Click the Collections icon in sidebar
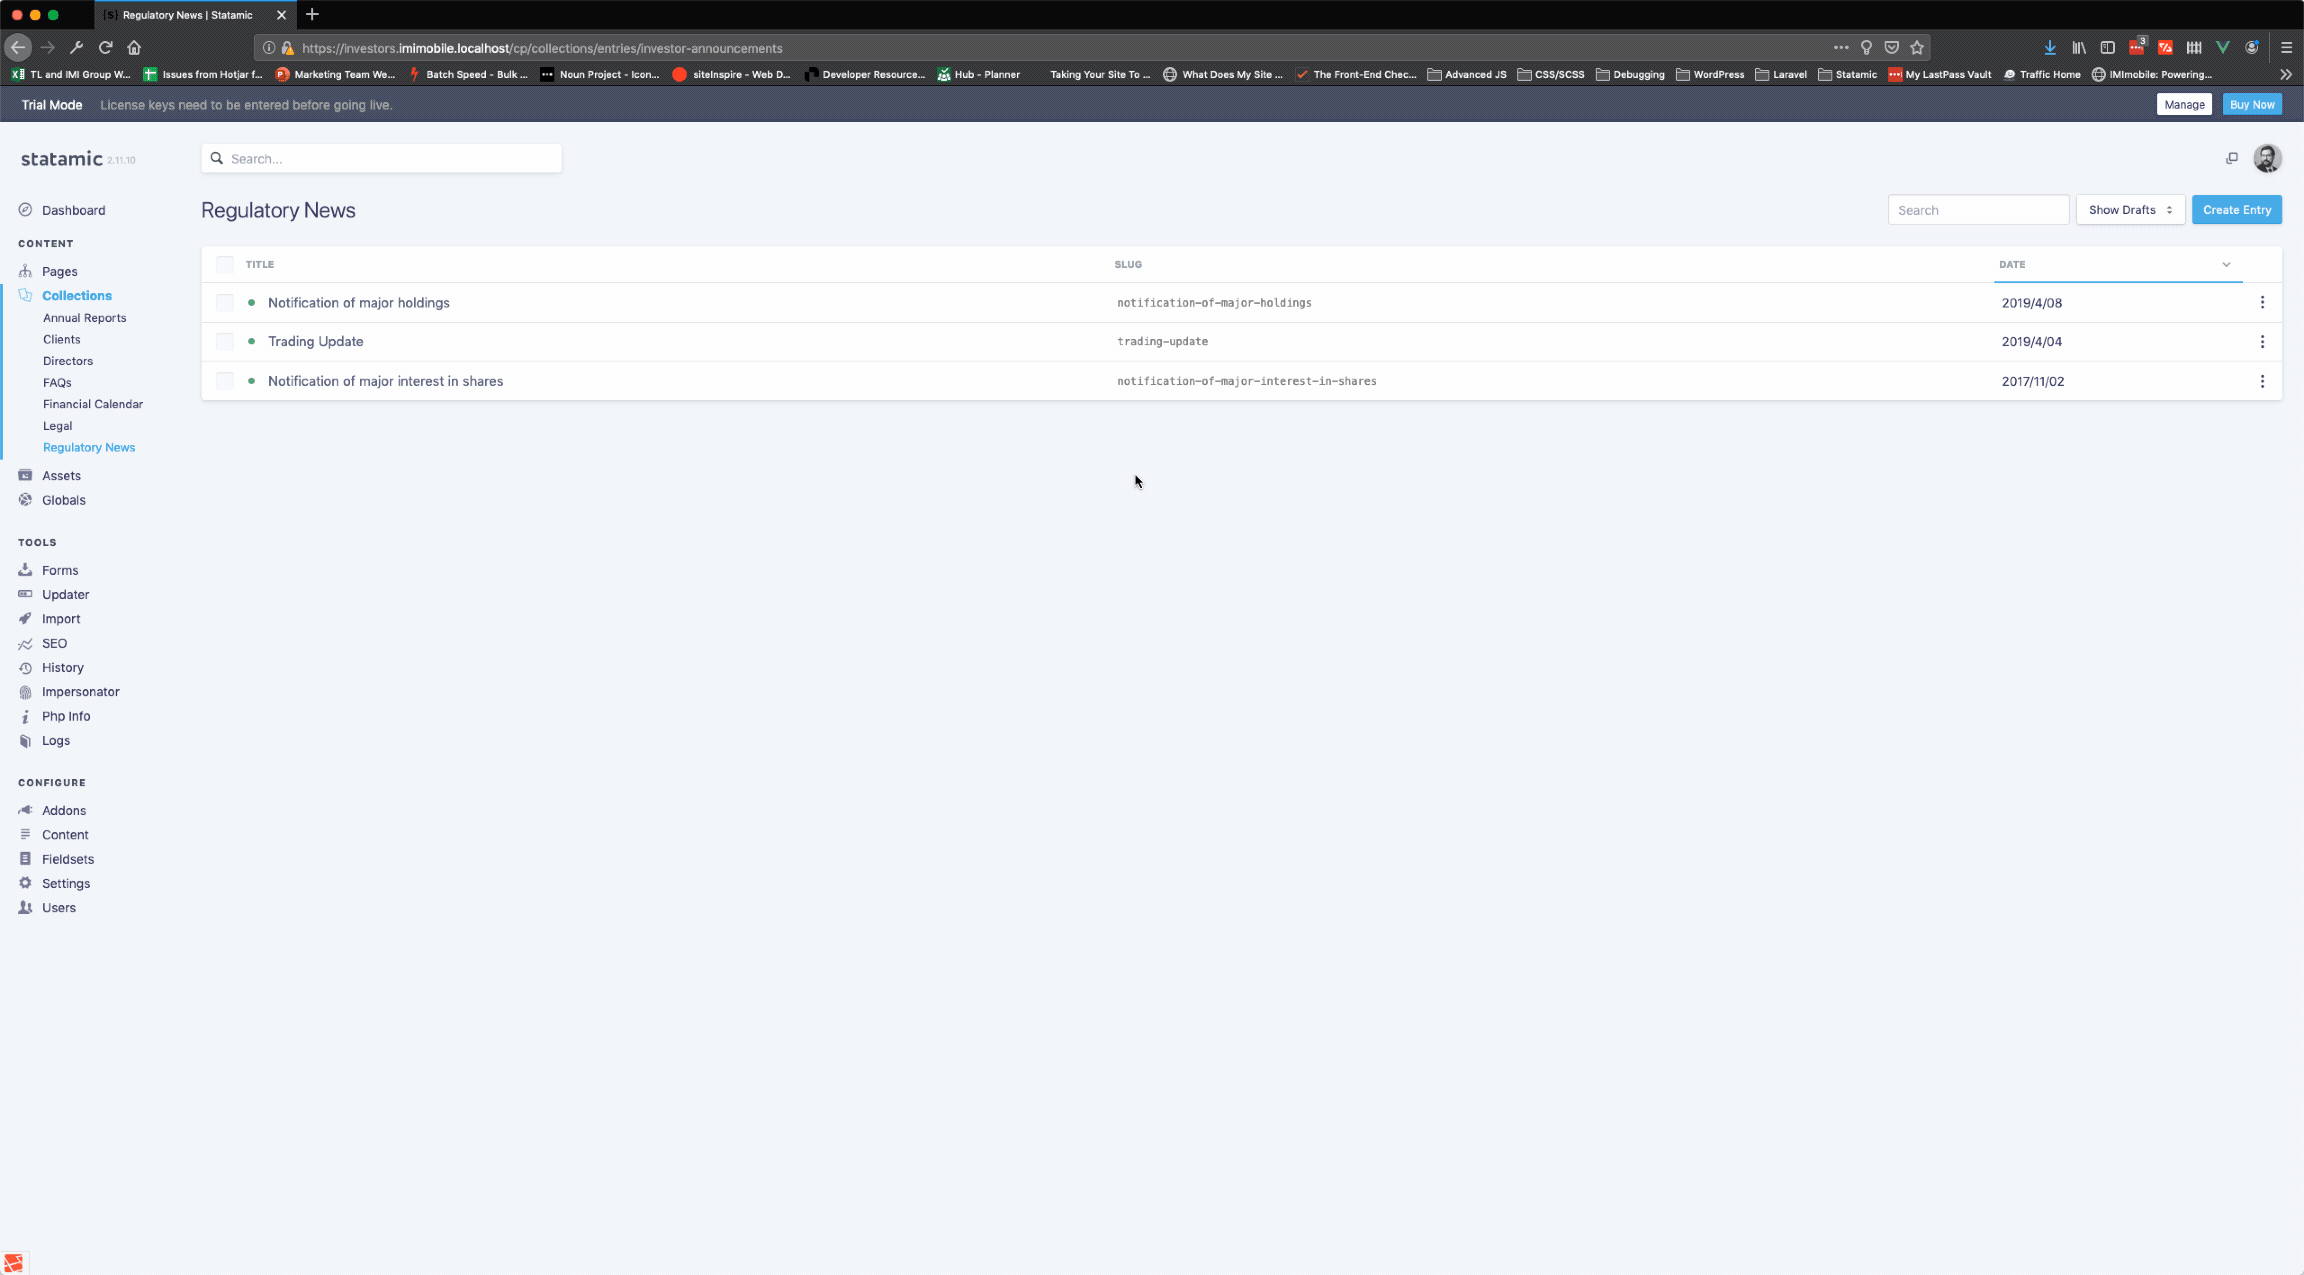Image resolution: width=2304 pixels, height=1275 pixels. (x=25, y=295)
